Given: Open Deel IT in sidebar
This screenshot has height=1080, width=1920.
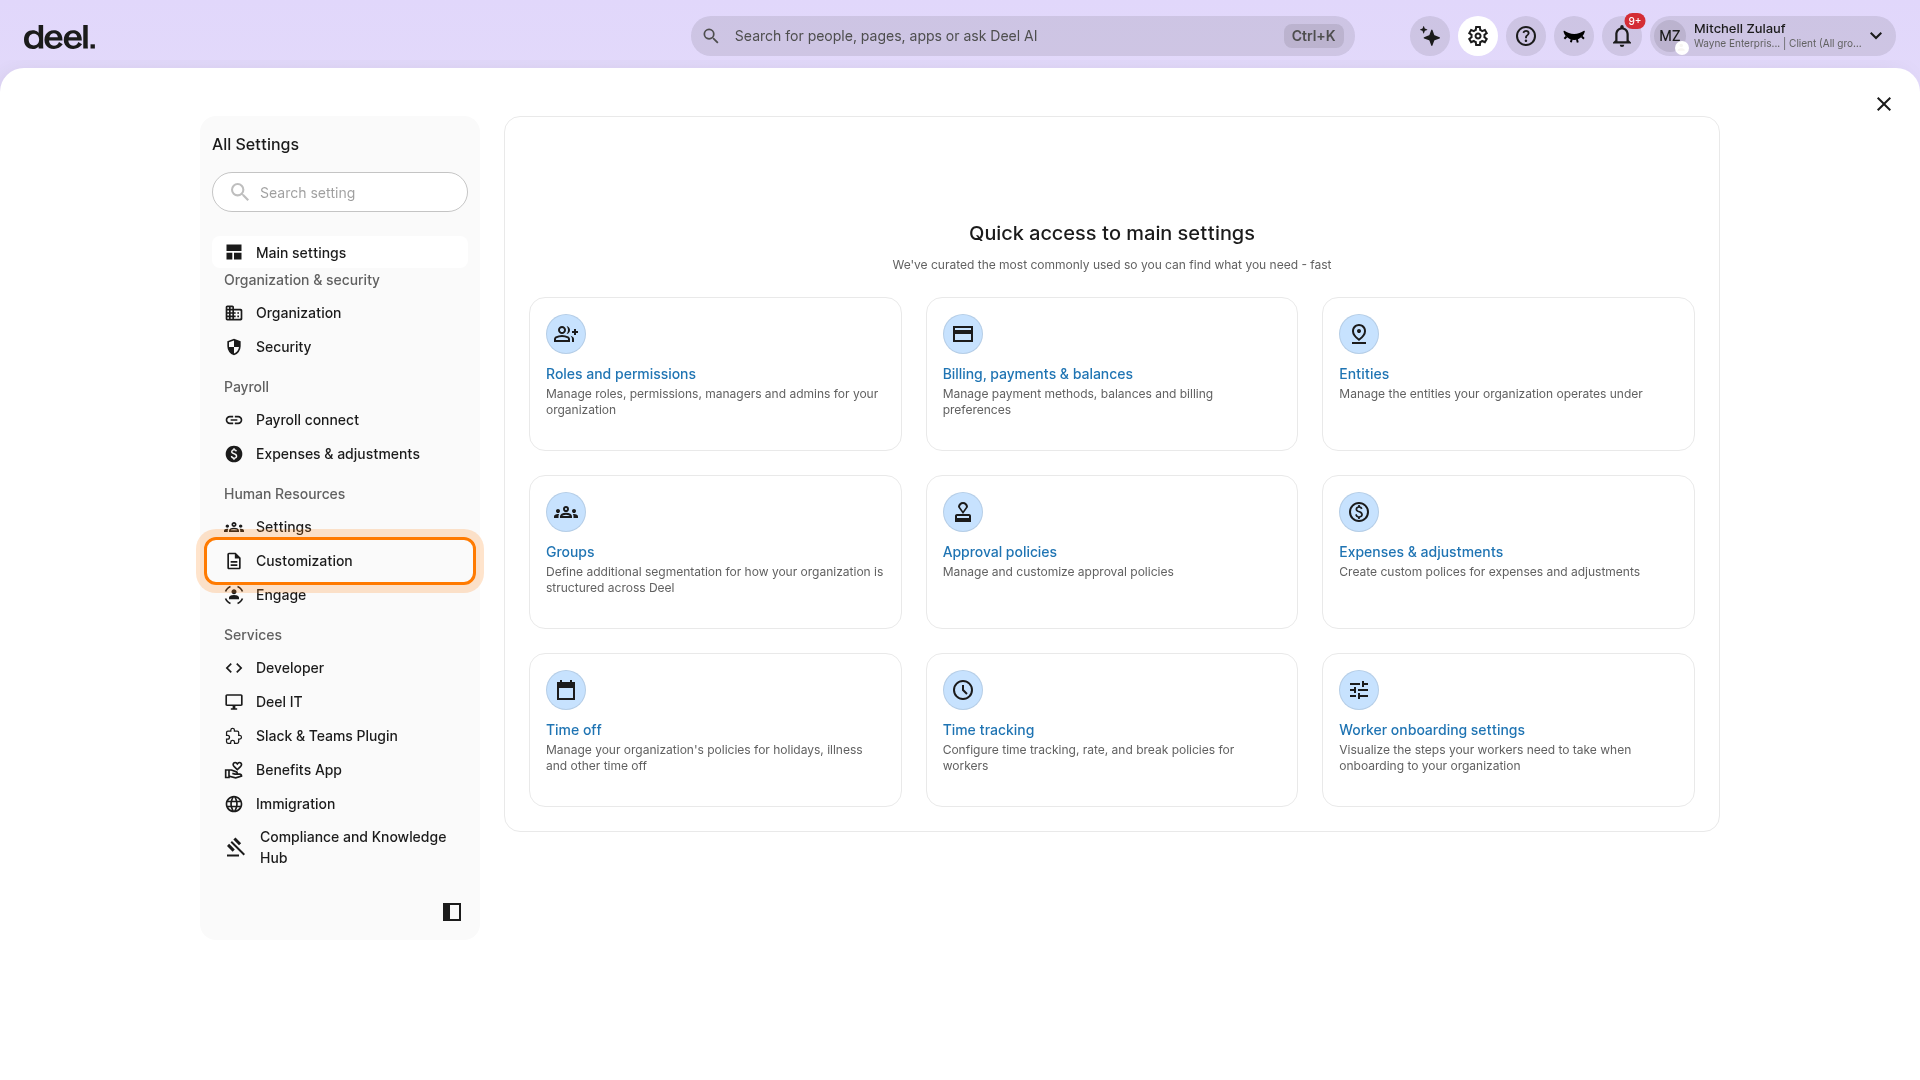Looking at the screenshot, I should 340,702.
